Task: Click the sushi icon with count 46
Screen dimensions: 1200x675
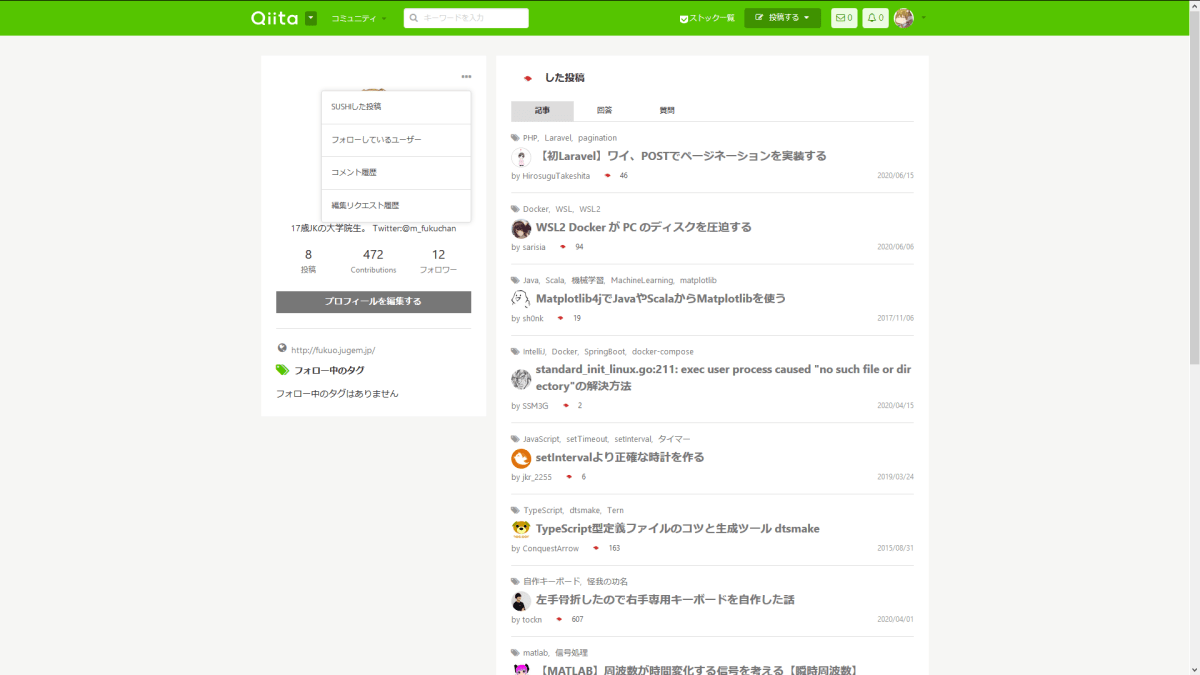Action: tap(608, 176)
